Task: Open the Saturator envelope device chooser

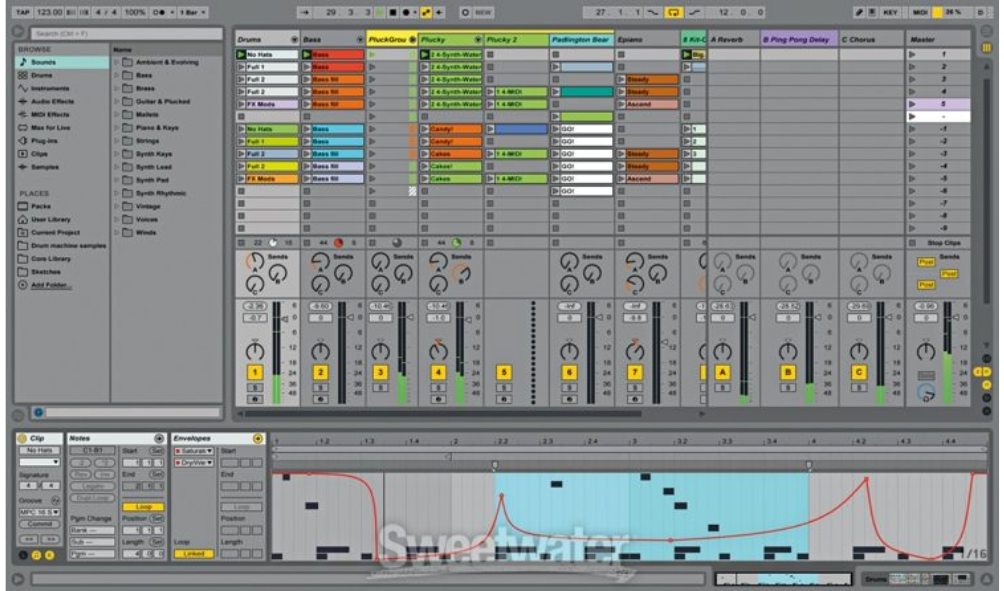Action: coord(194,451)
